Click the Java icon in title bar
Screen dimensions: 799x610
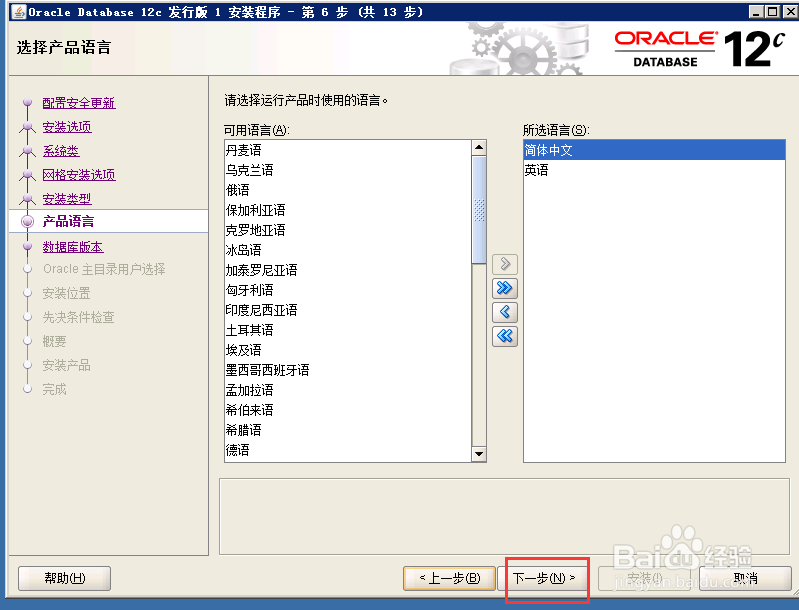click(x=19, y=12)
